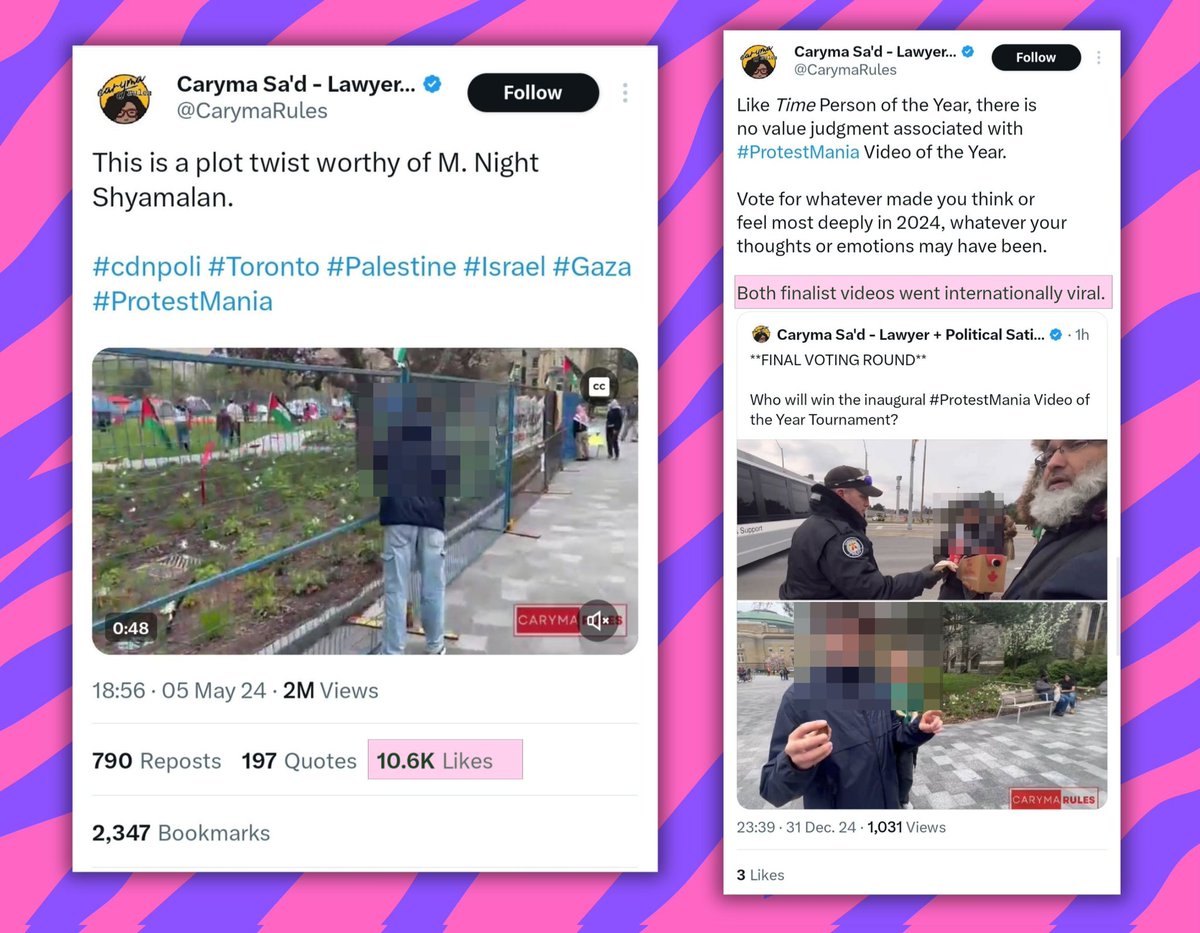Open the police officer video thumbnail
Image resolution: width=1200 pixels, height=933 pixels.
922,520
